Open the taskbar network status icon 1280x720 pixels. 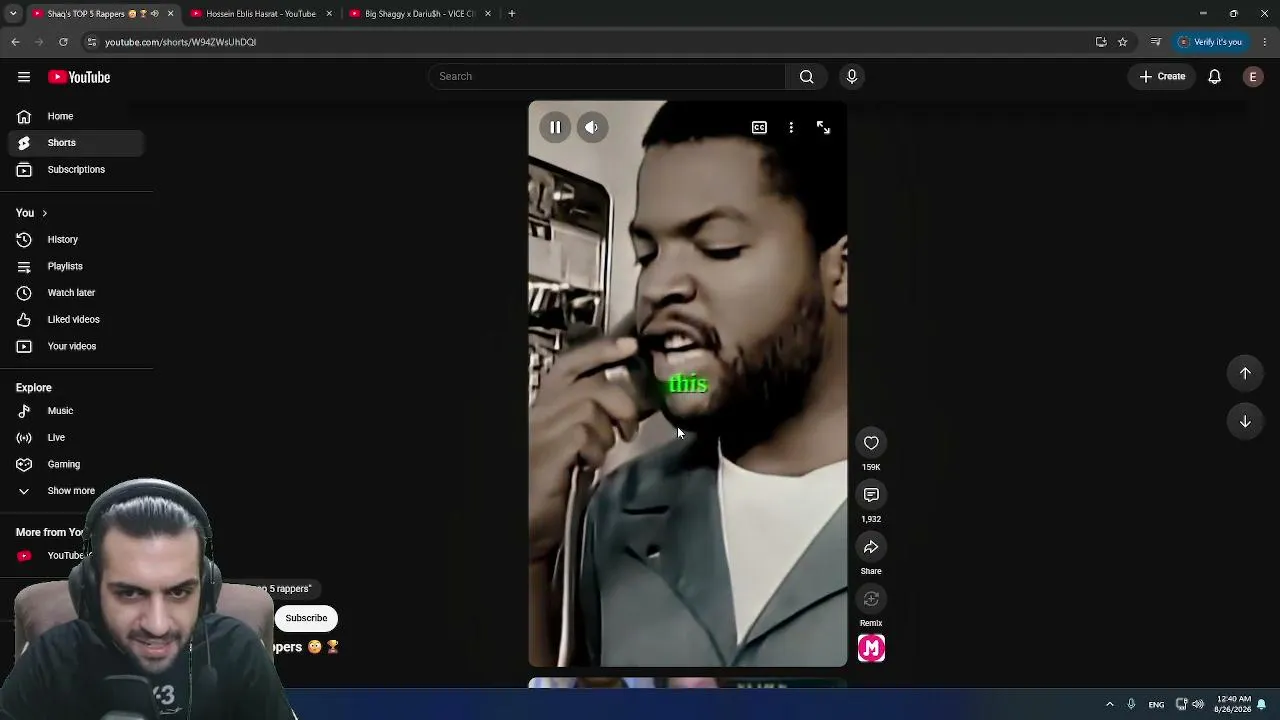tap(1181, 705)
